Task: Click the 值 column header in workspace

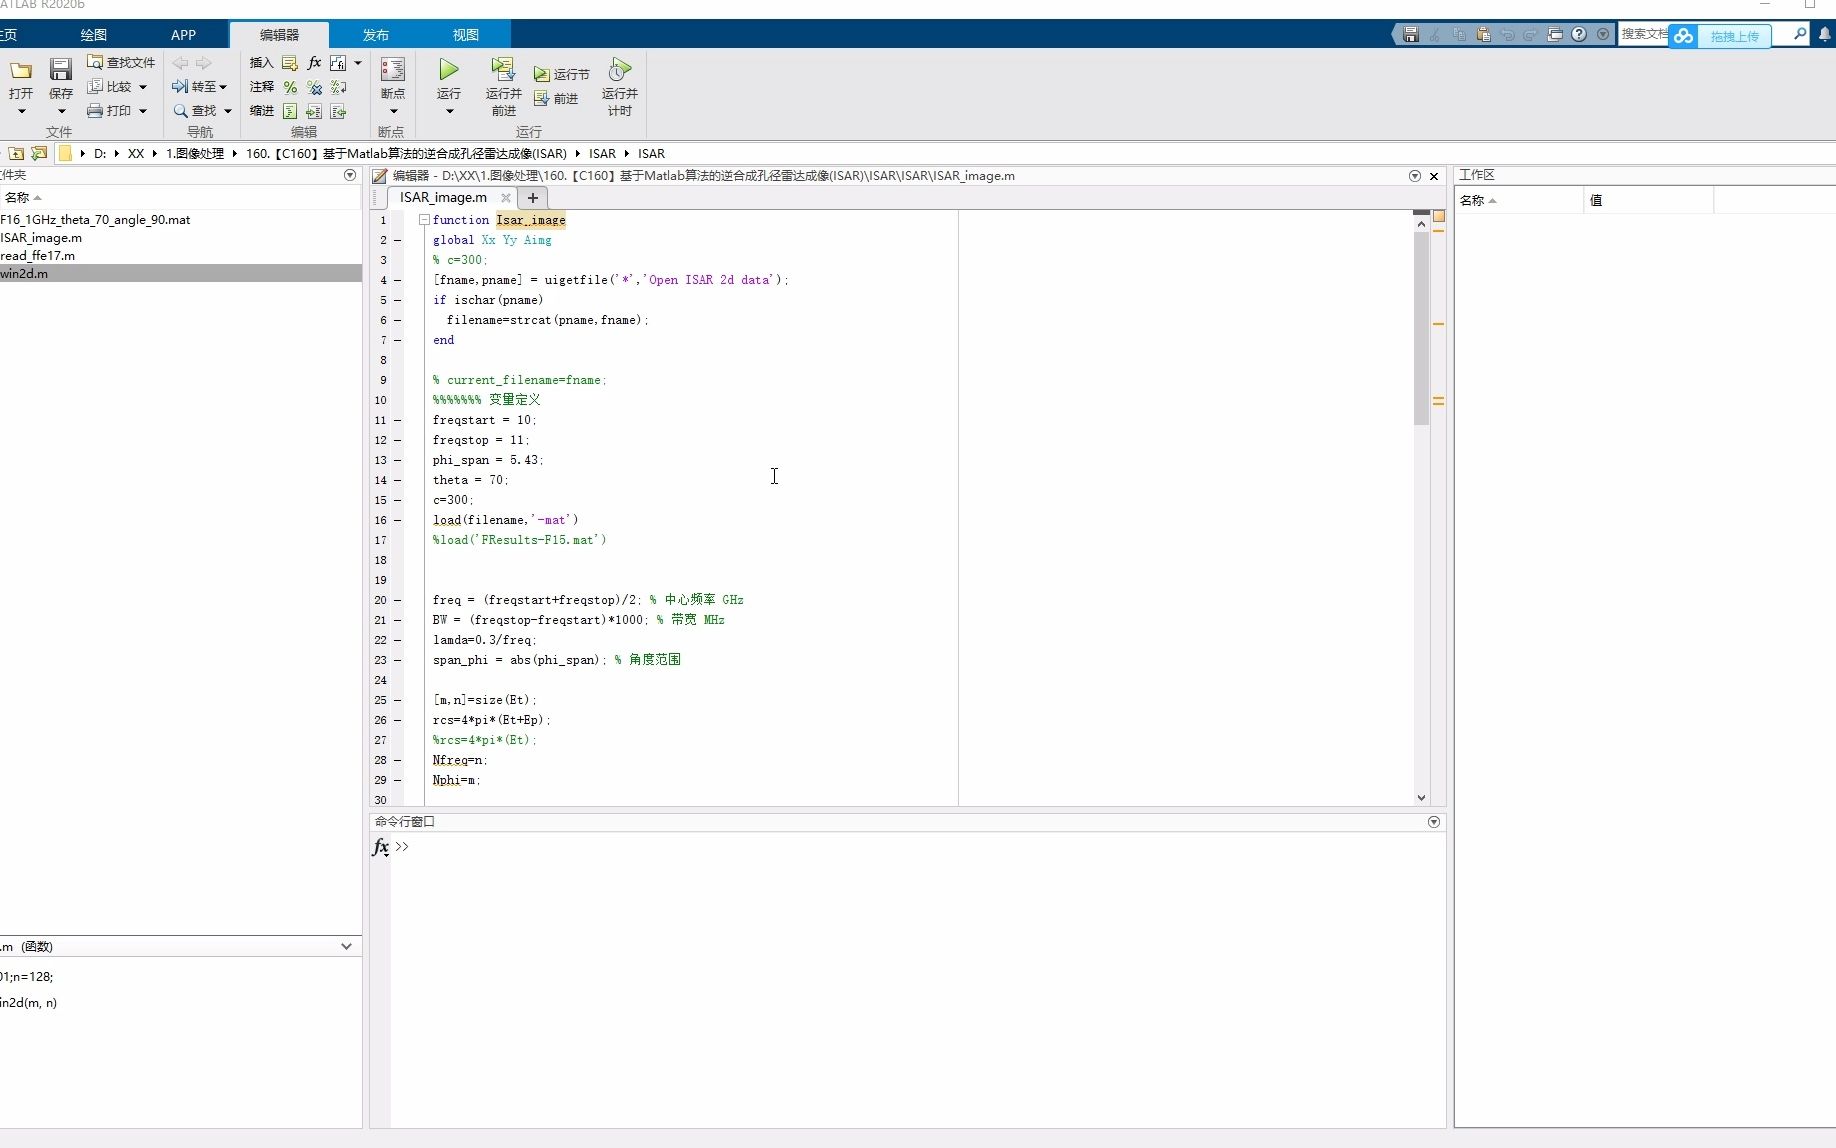Action: pos(1649,200)
